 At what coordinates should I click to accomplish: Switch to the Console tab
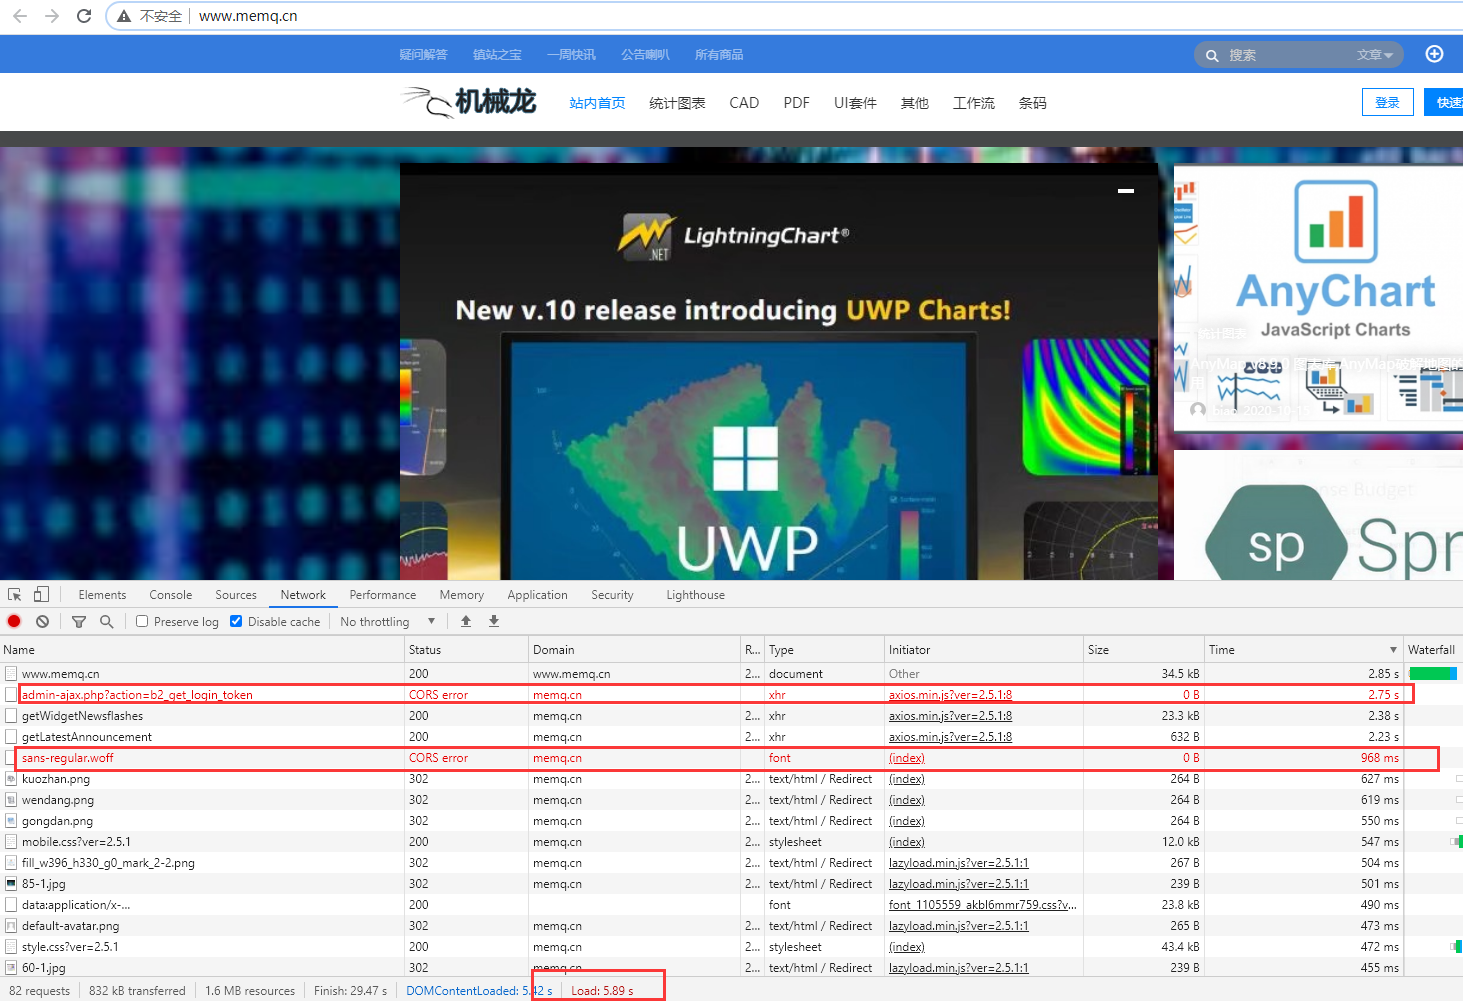[x=170, y=595]
